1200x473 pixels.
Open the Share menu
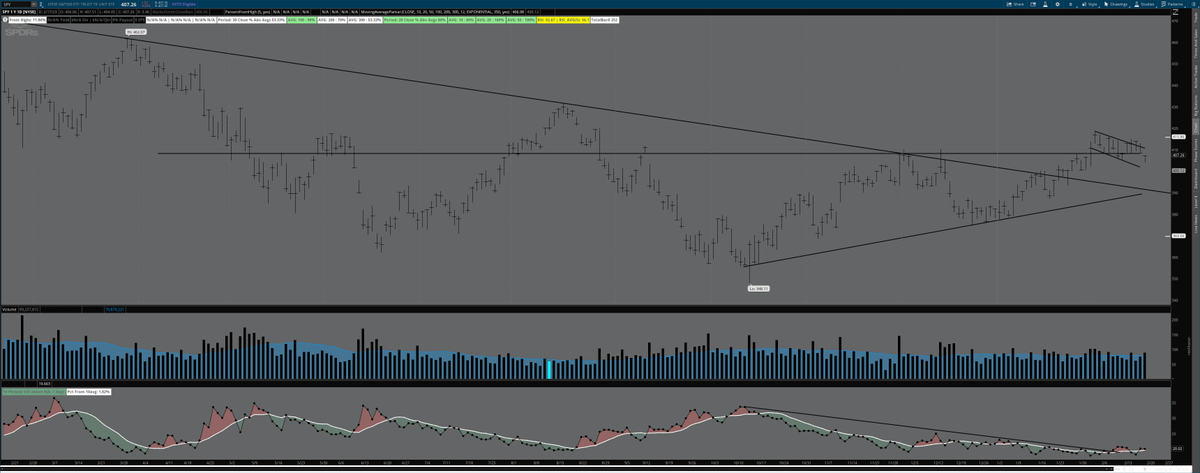(x=1015, y=4)
